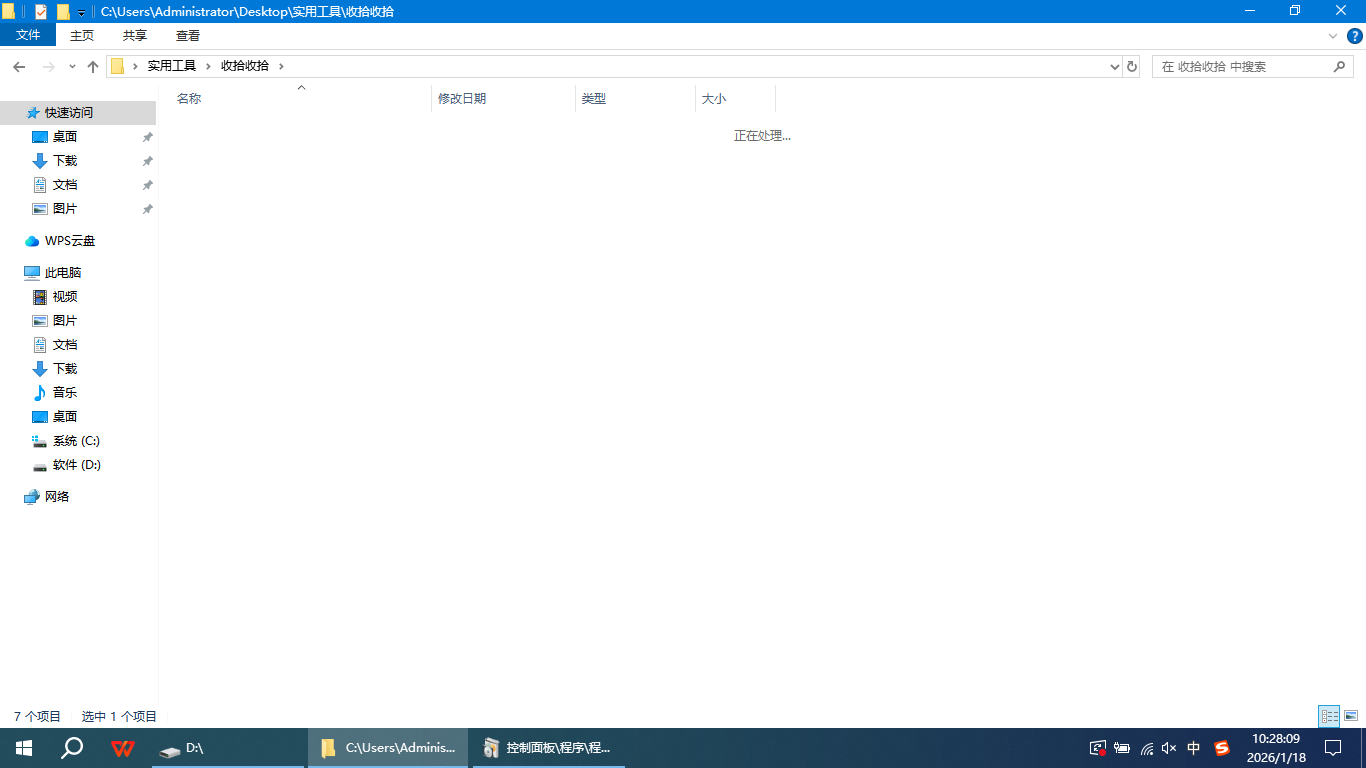Image resolution: width=1366 pixels, height=768 pixels.
Task: Switch to the 查看 ribbon tab
Action: click(x=188, y=35)
